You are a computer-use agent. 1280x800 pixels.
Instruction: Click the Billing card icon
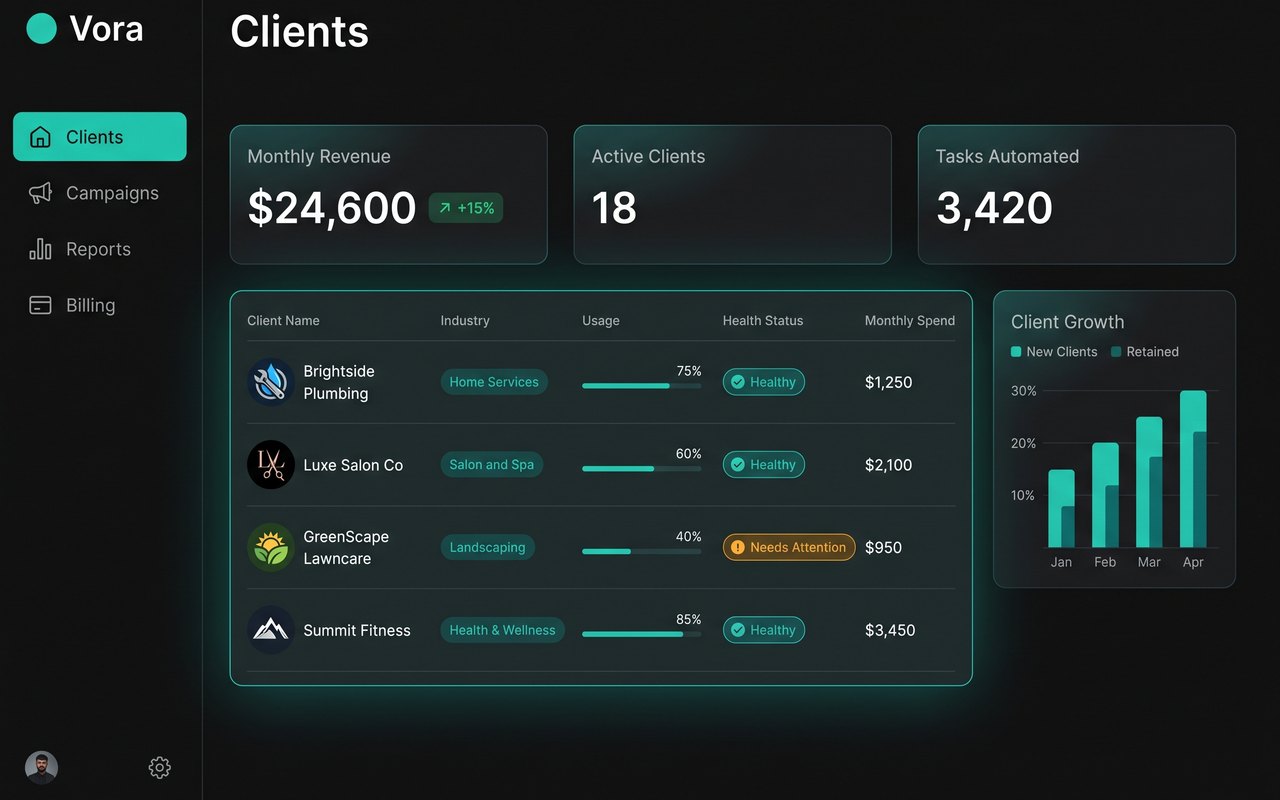point(40,305)
